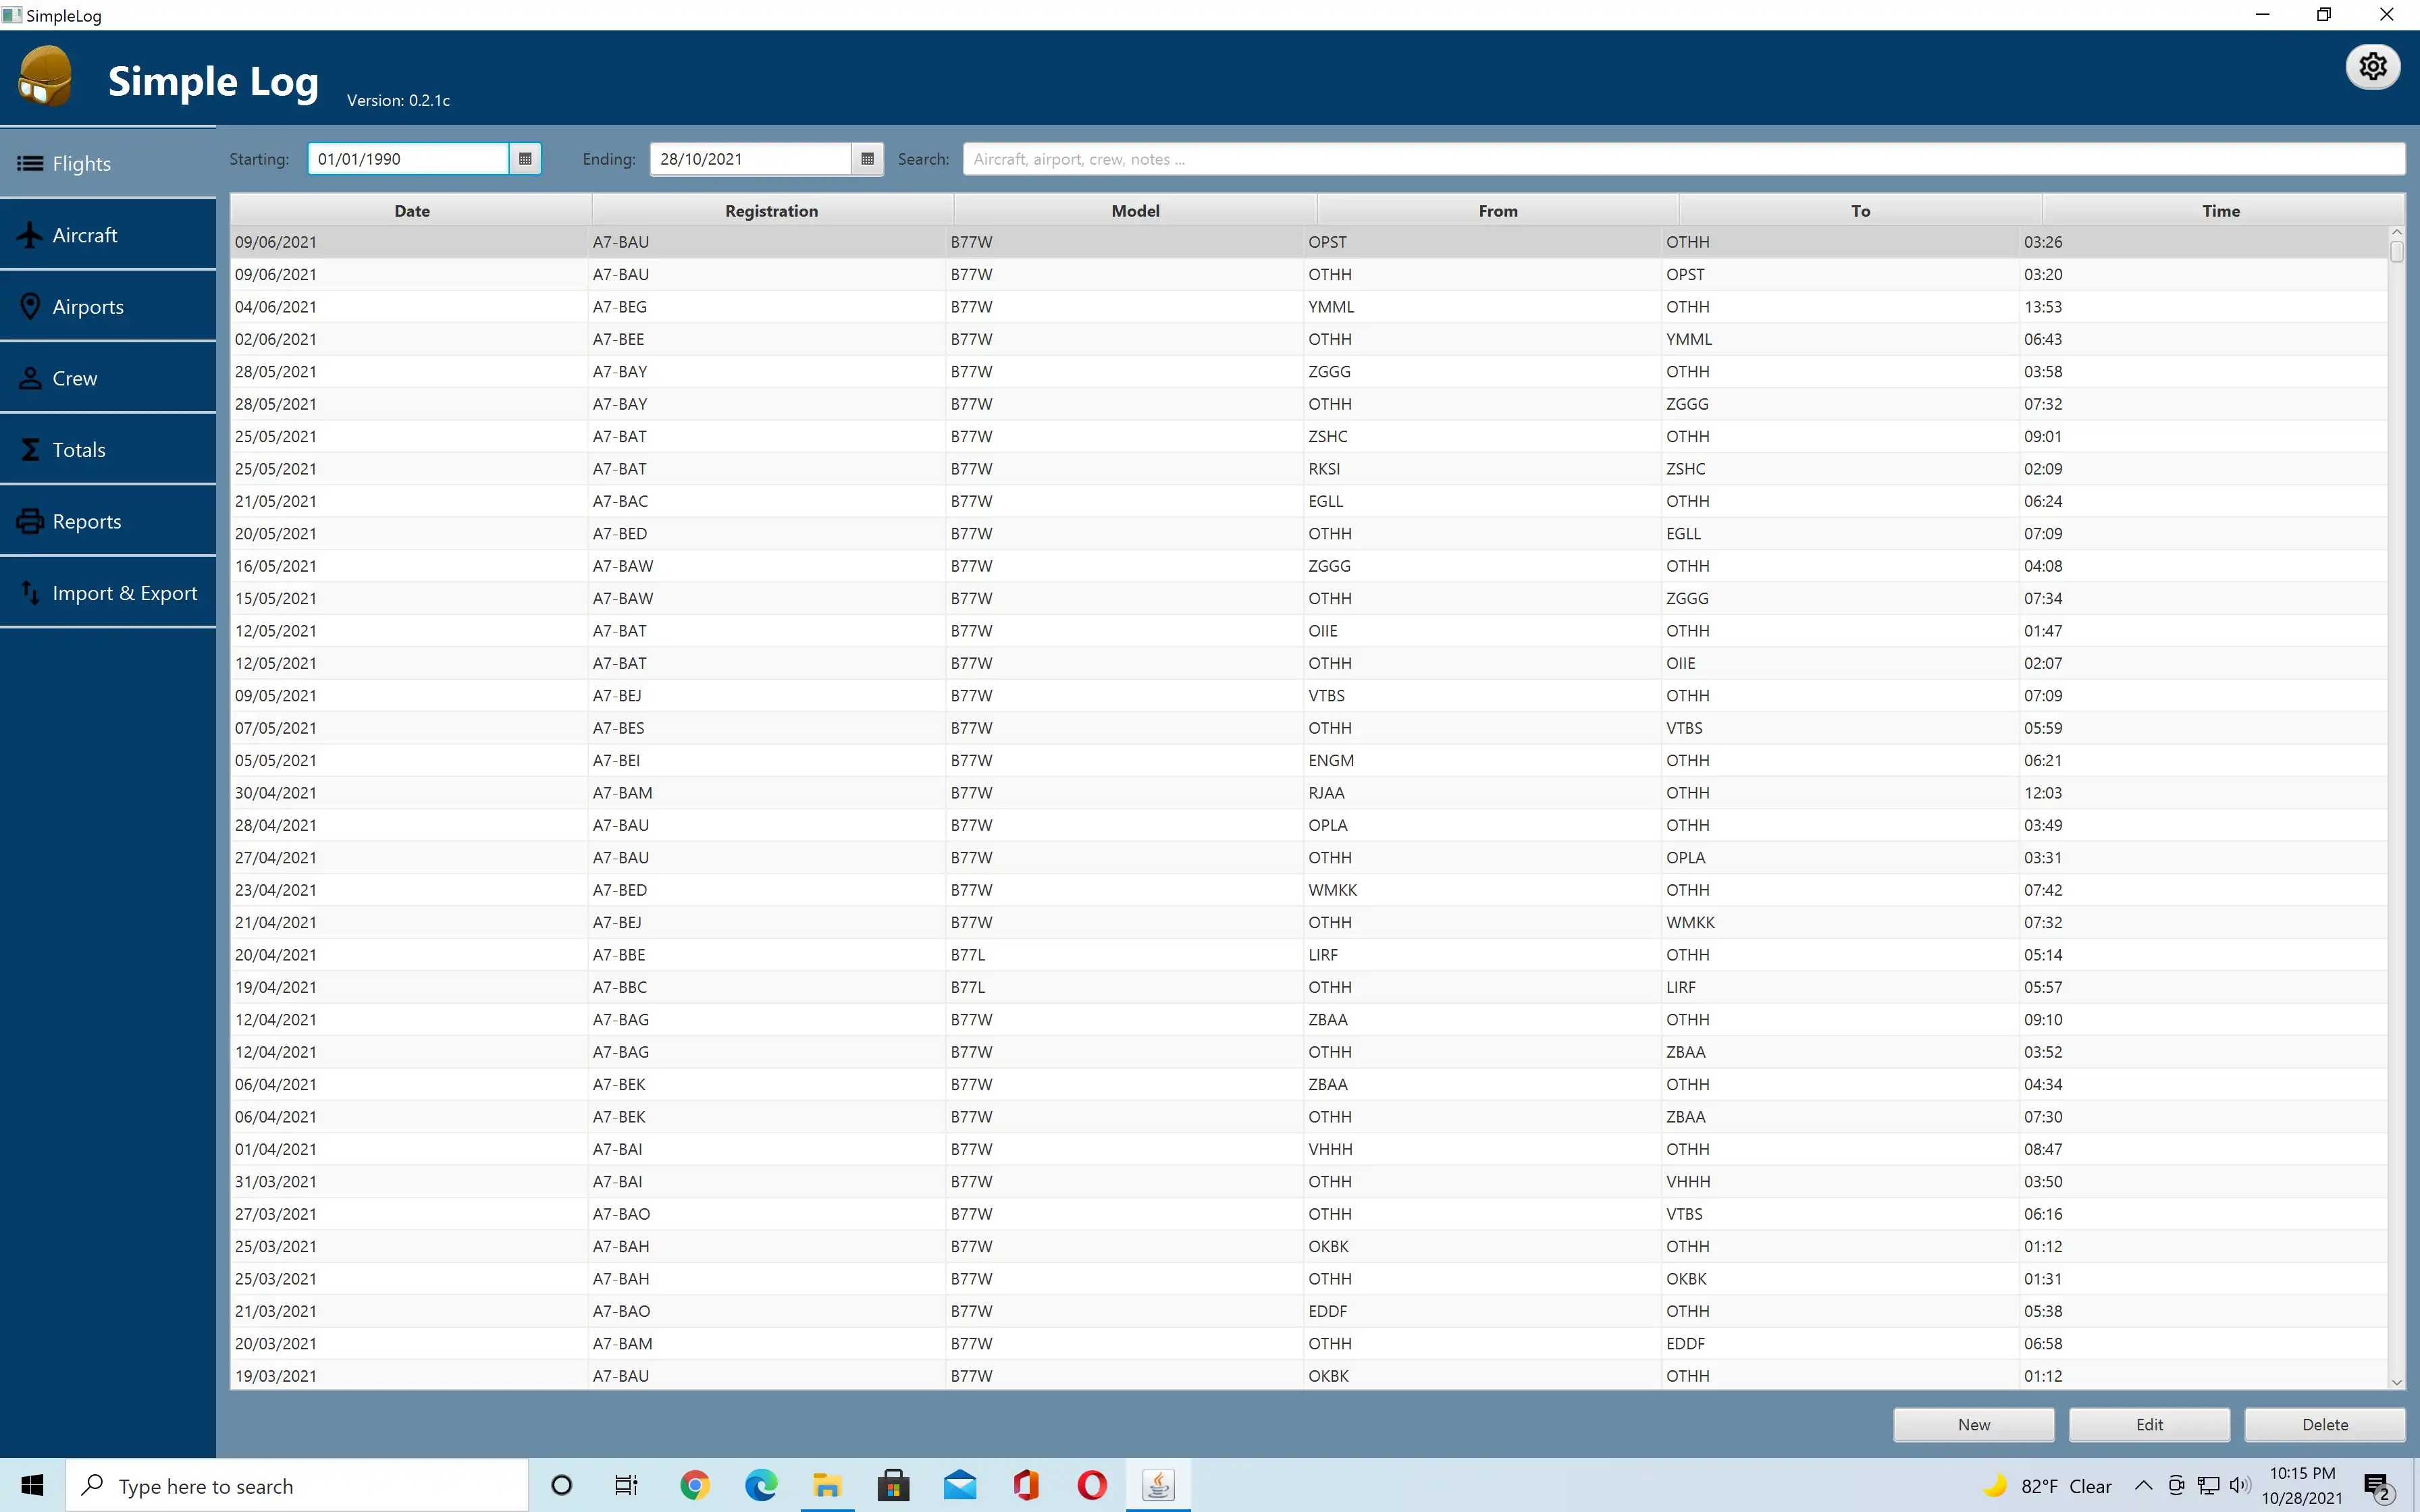Click the Starting date input field
The image size is (2420, 1512).
[408, 159]
